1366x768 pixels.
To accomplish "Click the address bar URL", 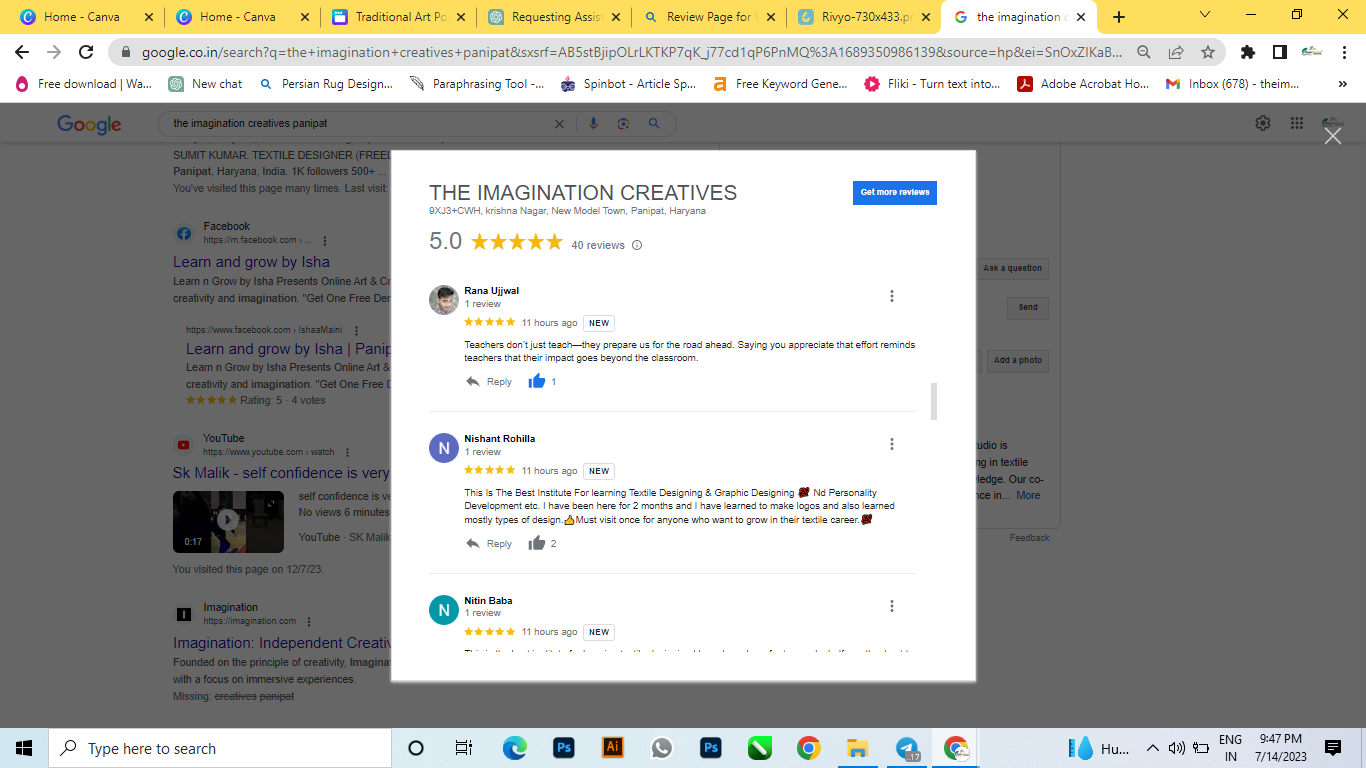I will coord(631,52).
